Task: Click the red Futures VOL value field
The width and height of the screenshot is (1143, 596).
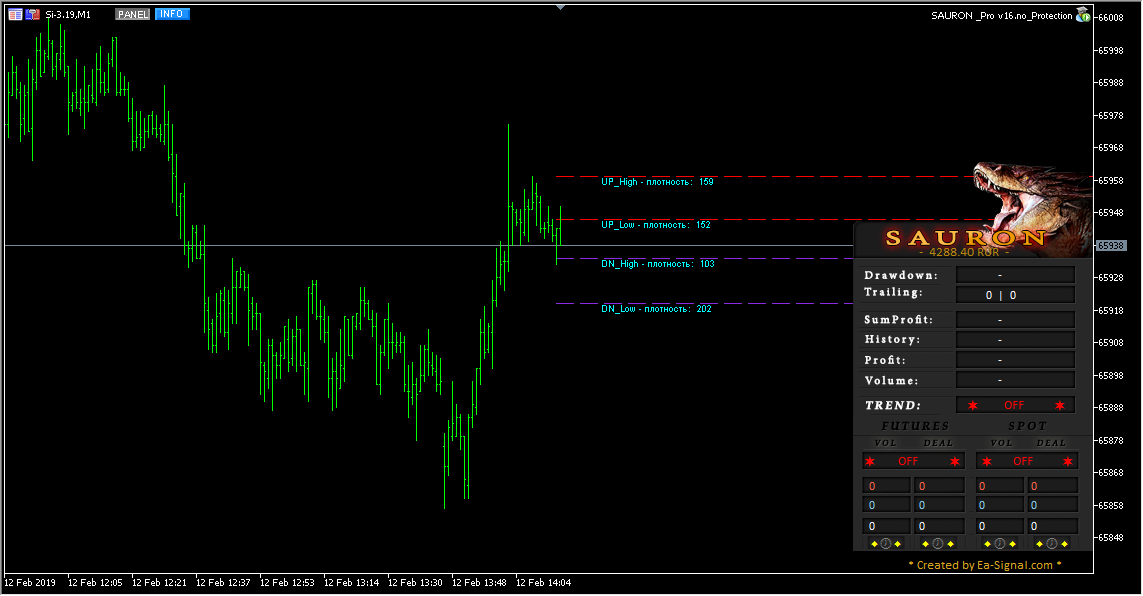Action: point(886,486)
